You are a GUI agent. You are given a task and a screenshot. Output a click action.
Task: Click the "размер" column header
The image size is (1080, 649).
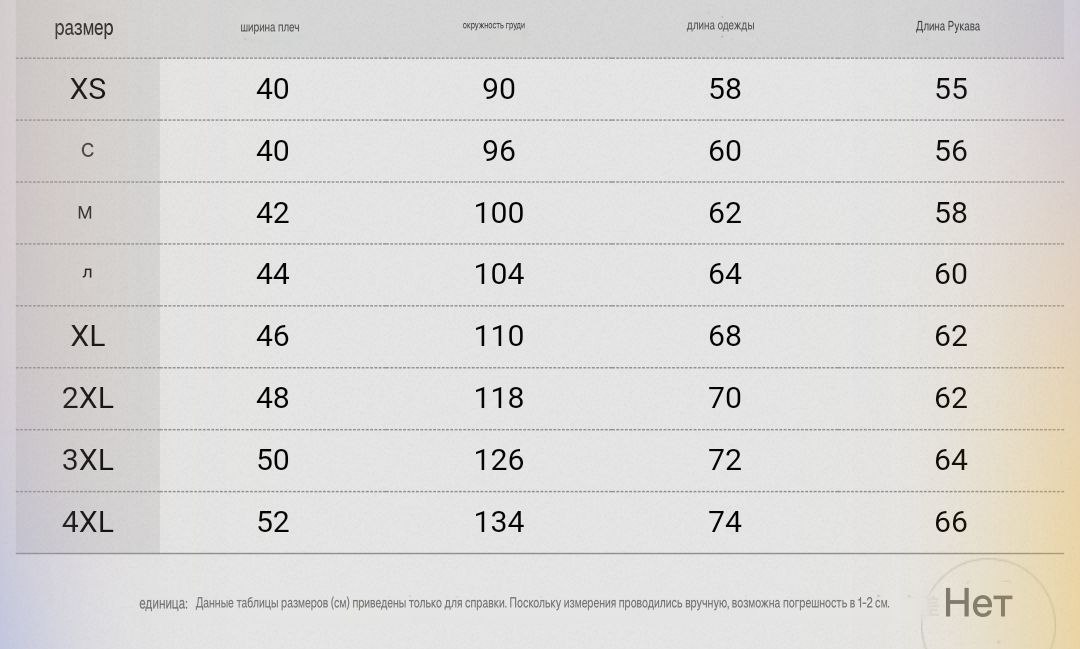tap(84, 28)
